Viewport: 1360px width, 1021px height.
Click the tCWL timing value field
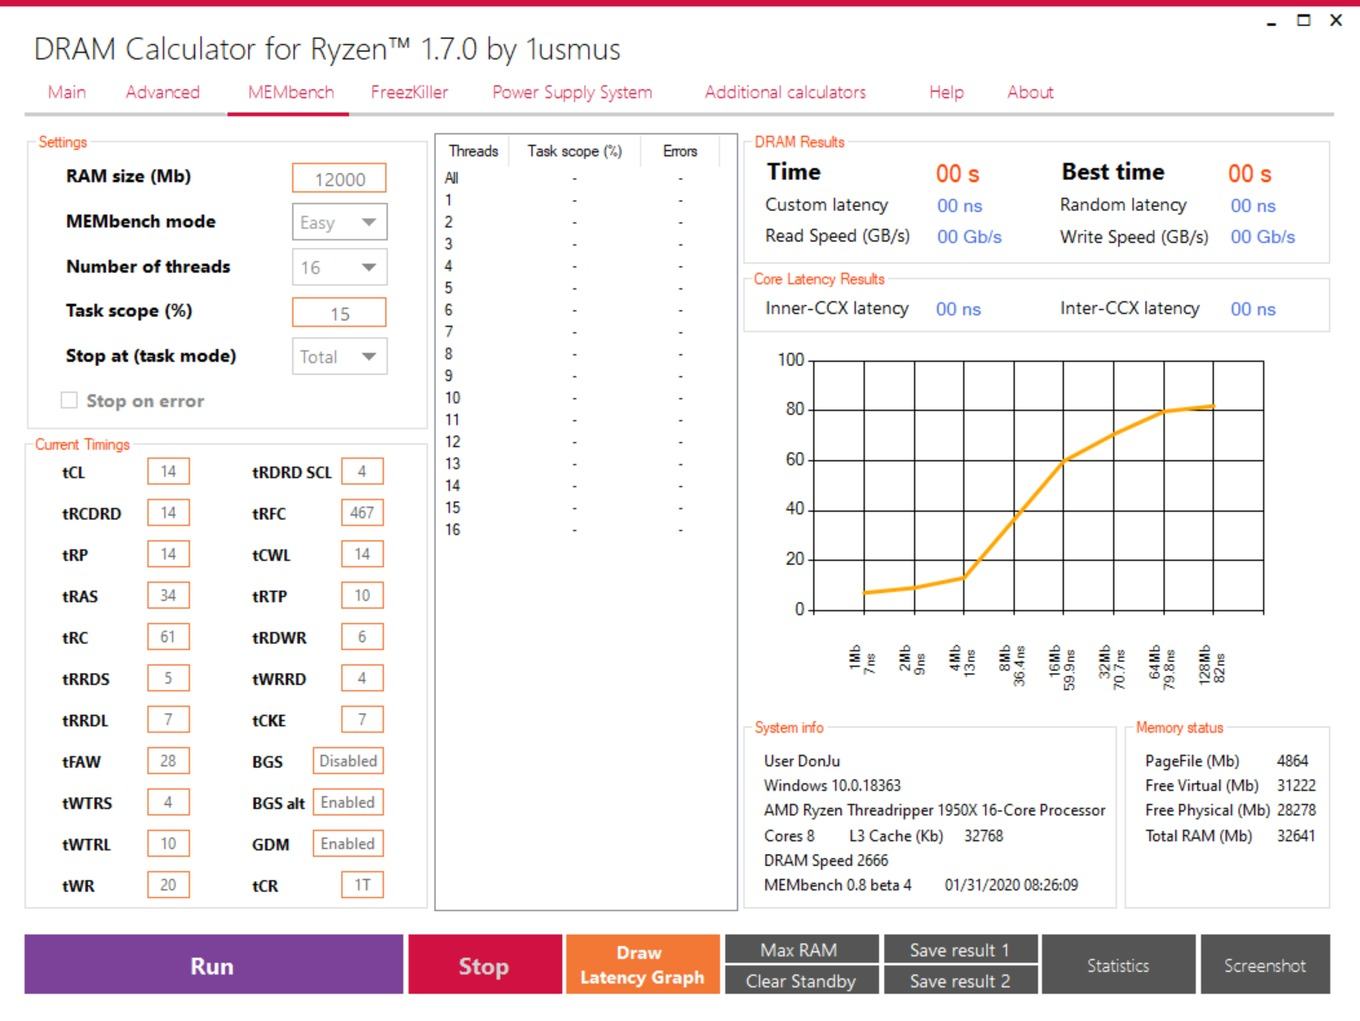(x=362, y=554)
